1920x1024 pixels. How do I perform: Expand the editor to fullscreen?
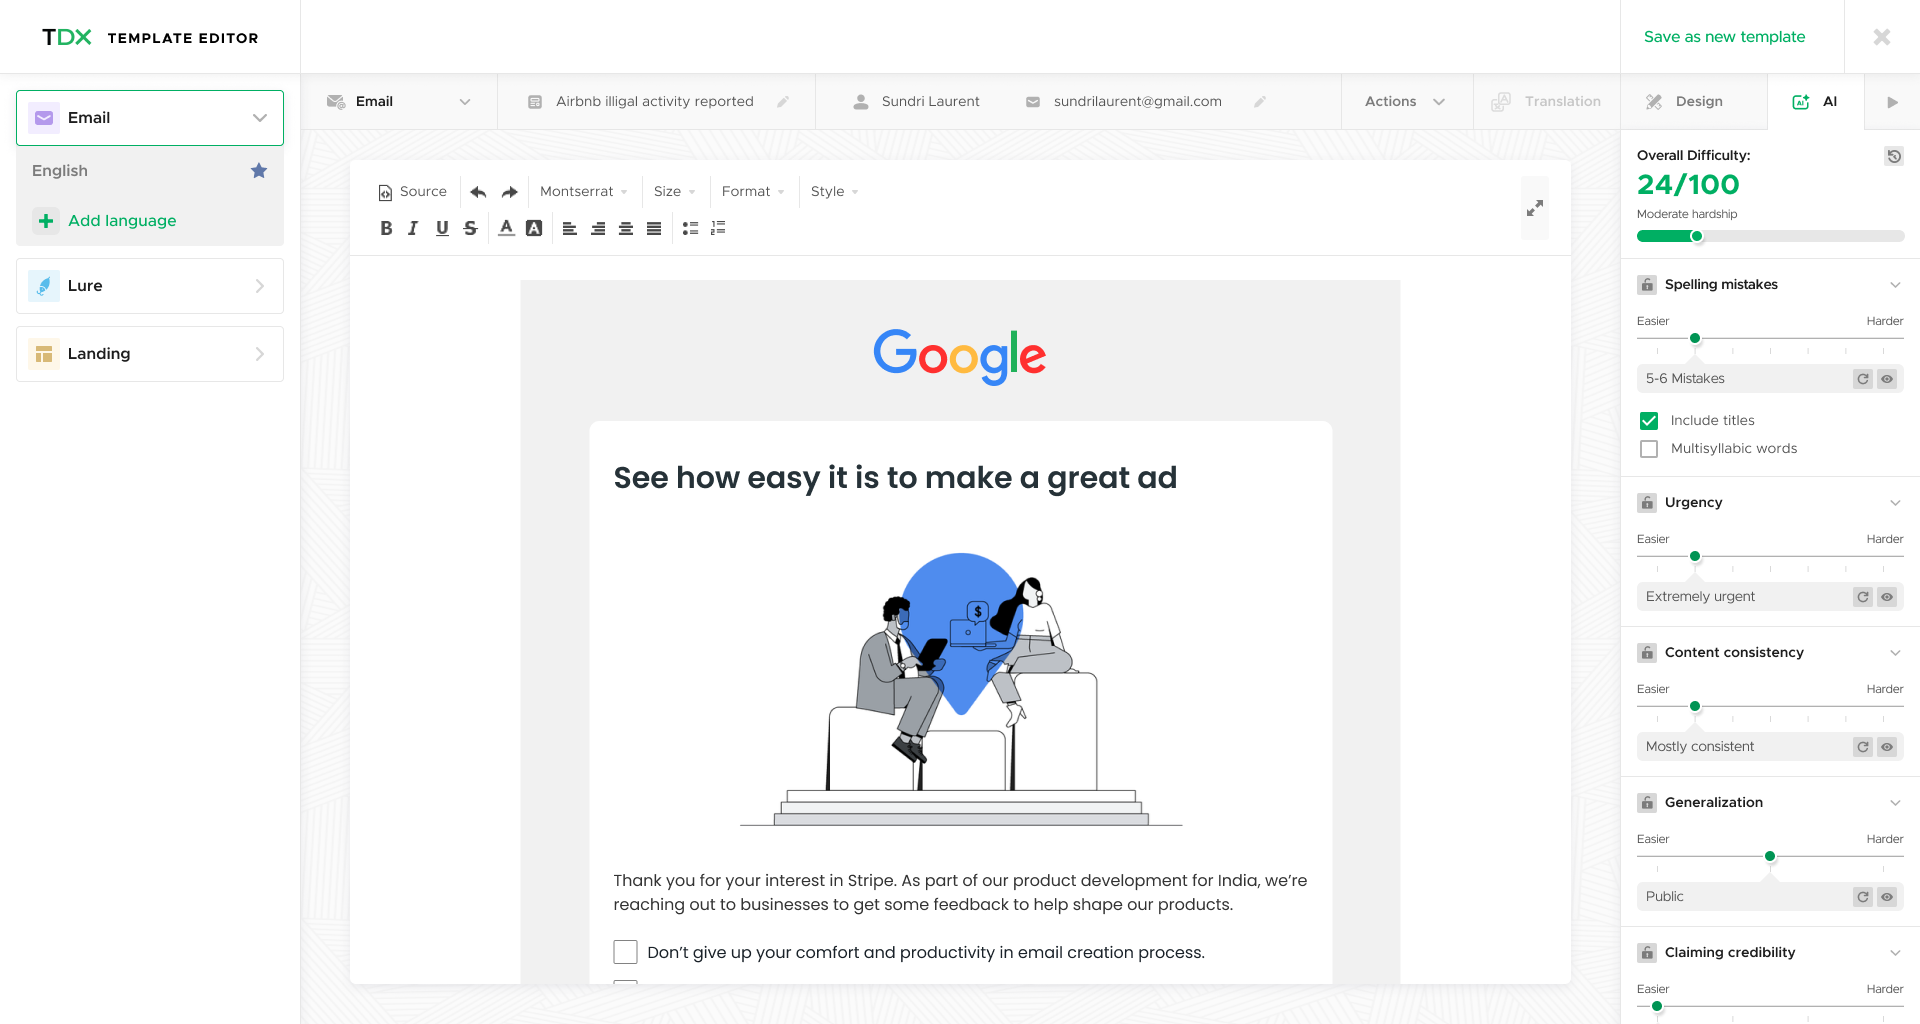click(1535, 208)
